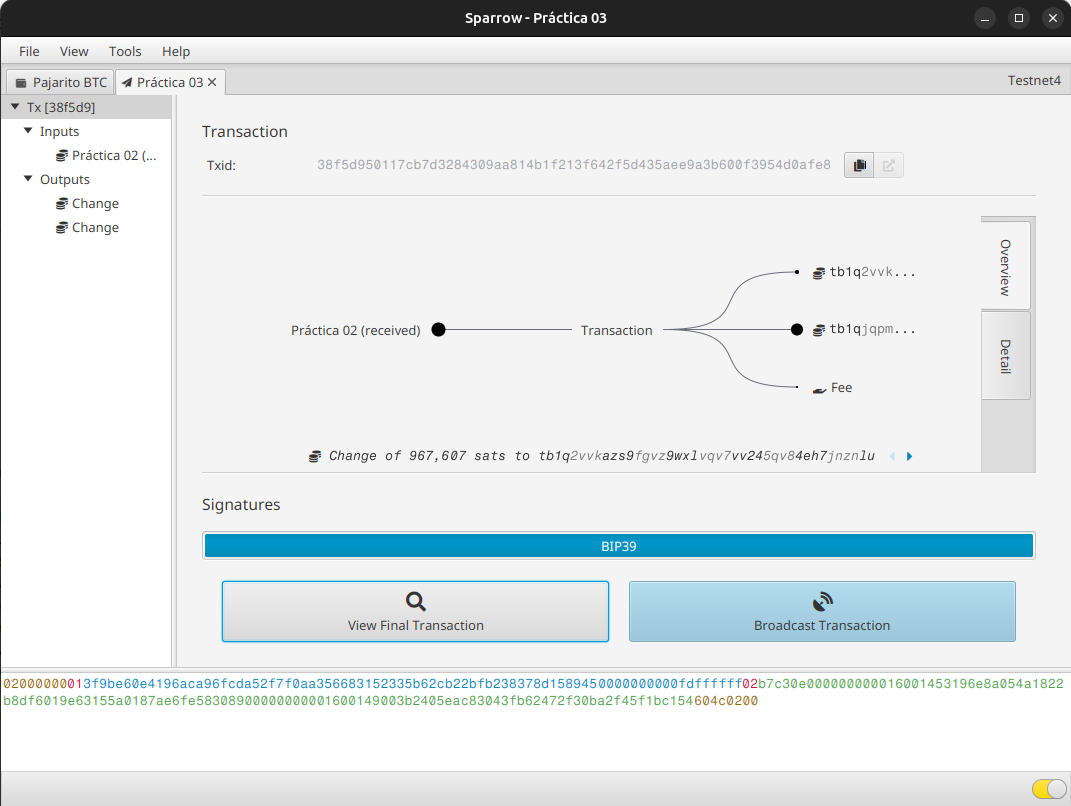The image size is (1071, 806).
Task: Select the second Change output tree item
Action: [x=86, y=227]
